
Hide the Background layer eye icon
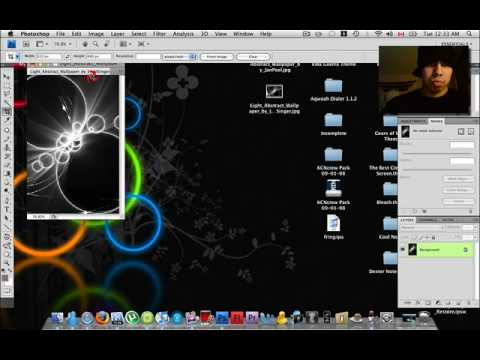[403, 249]
